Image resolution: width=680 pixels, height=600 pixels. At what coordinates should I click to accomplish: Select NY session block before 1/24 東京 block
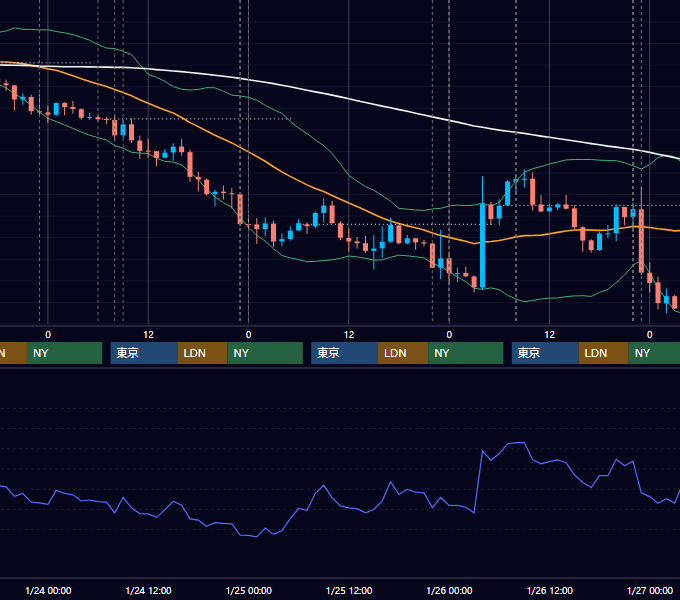click(x=64, y=353)
